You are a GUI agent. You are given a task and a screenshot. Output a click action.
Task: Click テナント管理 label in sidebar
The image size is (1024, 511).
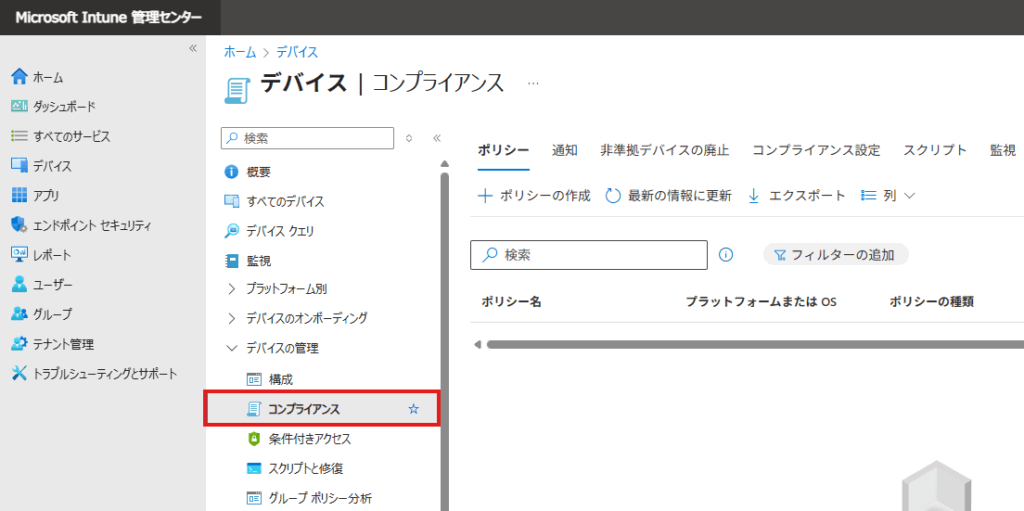63,344
